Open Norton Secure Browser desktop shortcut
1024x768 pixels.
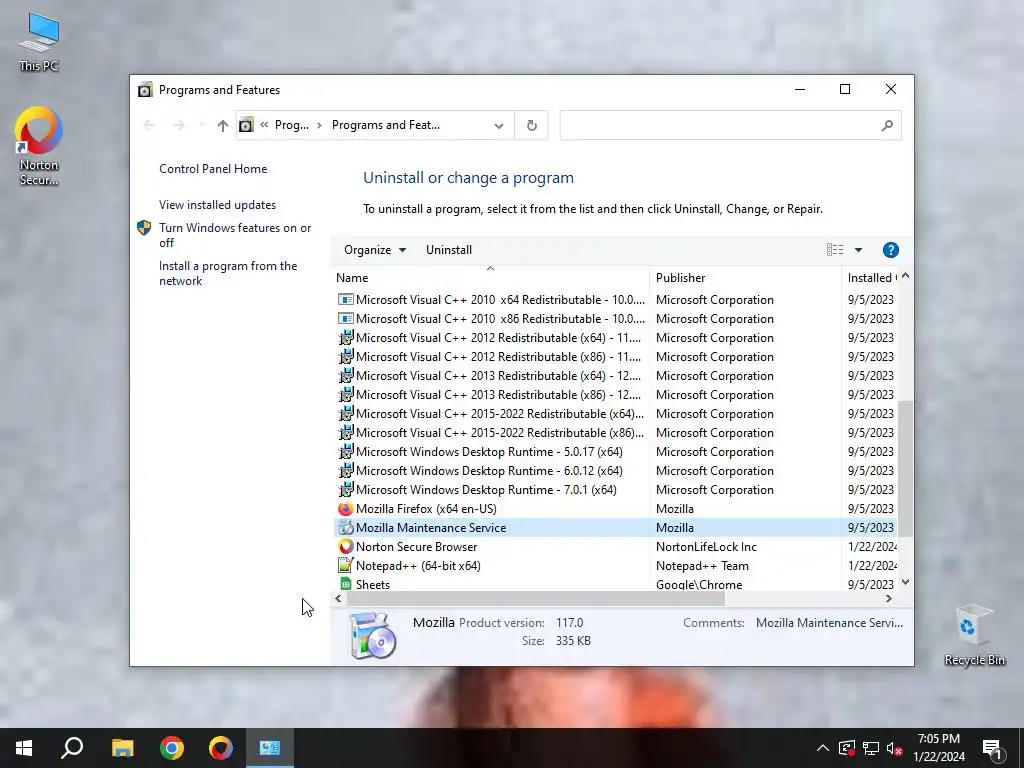click(39, 146)
